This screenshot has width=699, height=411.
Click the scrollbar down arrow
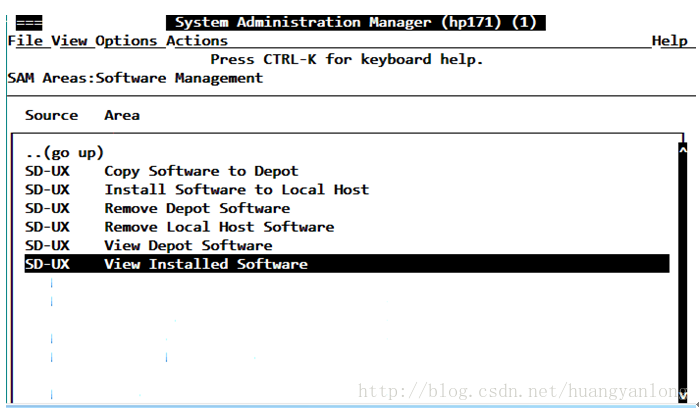683,395
